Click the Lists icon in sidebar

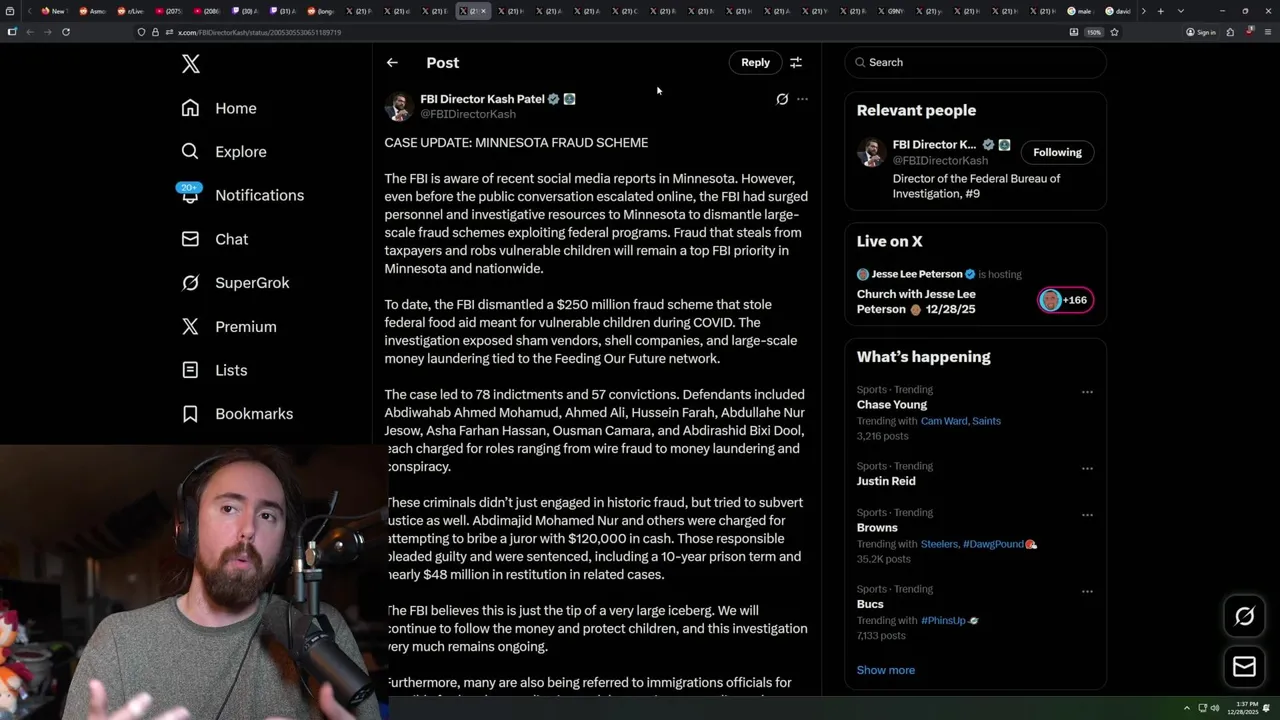(x=190, y=370)
